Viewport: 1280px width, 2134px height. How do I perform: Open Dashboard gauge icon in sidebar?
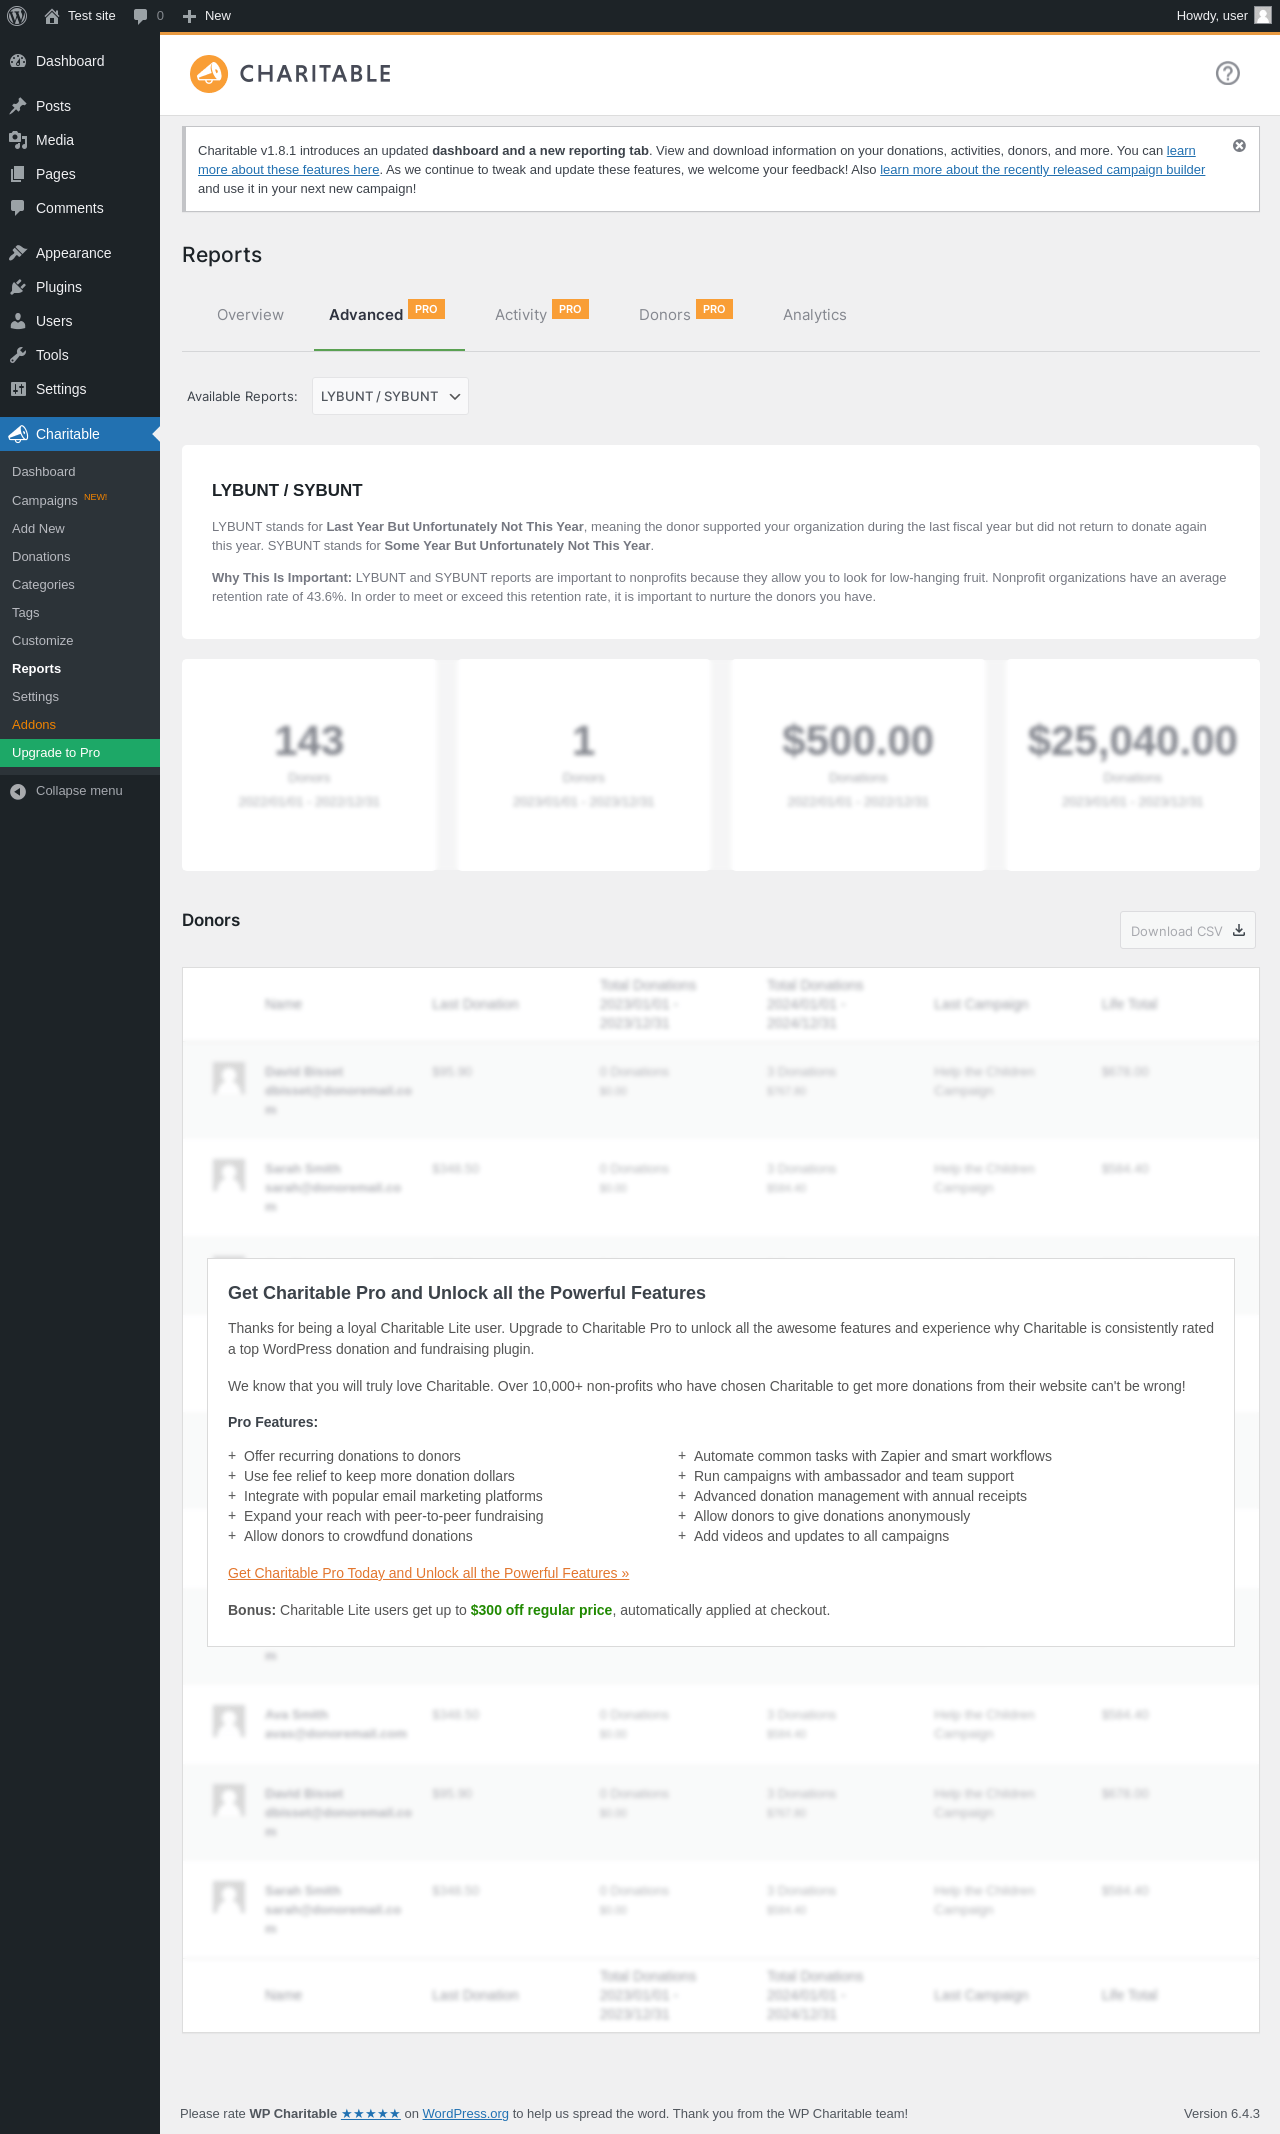pos(18,61)
